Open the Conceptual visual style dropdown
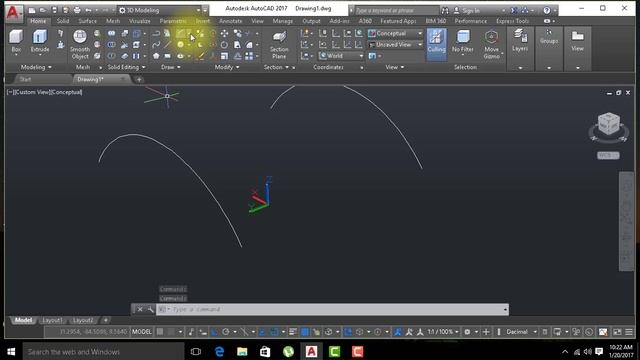Image resolution: width=640 pixels, height=360 pixels. pyautogui.click(x=396, y=33)
